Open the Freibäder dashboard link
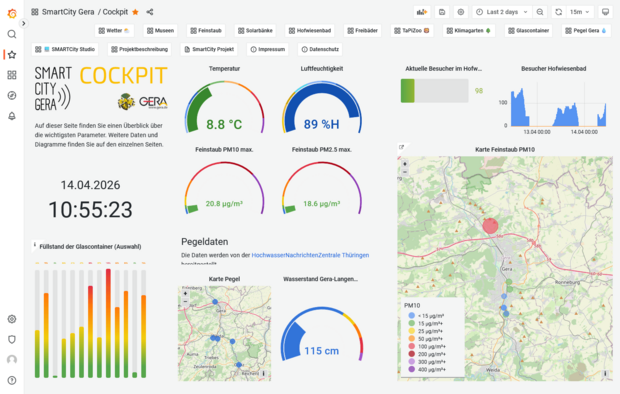 [x=363, y=30]
